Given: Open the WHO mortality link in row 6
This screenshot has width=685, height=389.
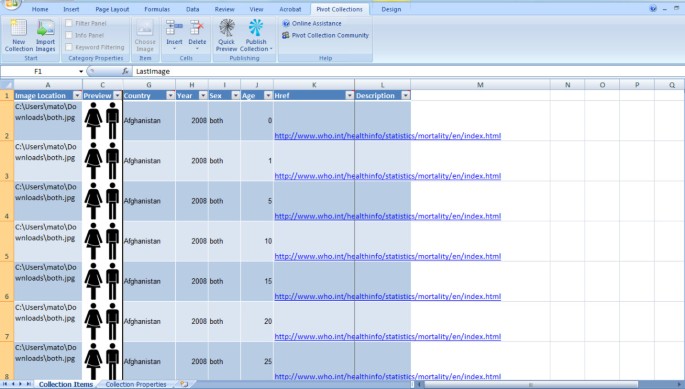Looking at the screenshot, I should point(387,296).
